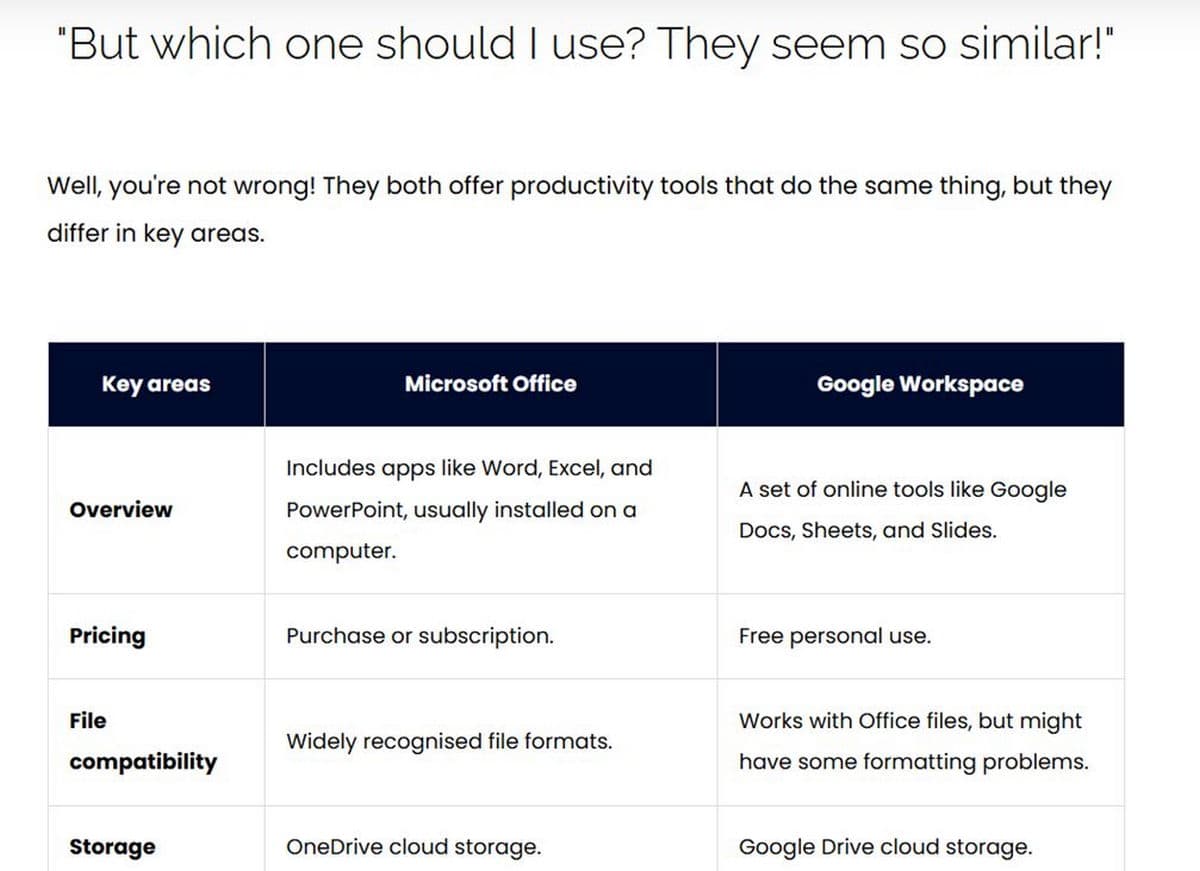Select the "Pricing" row label

107,636
